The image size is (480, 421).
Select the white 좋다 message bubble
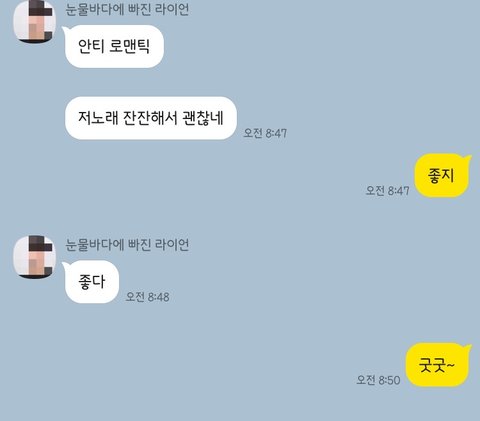tap(92, 282)
